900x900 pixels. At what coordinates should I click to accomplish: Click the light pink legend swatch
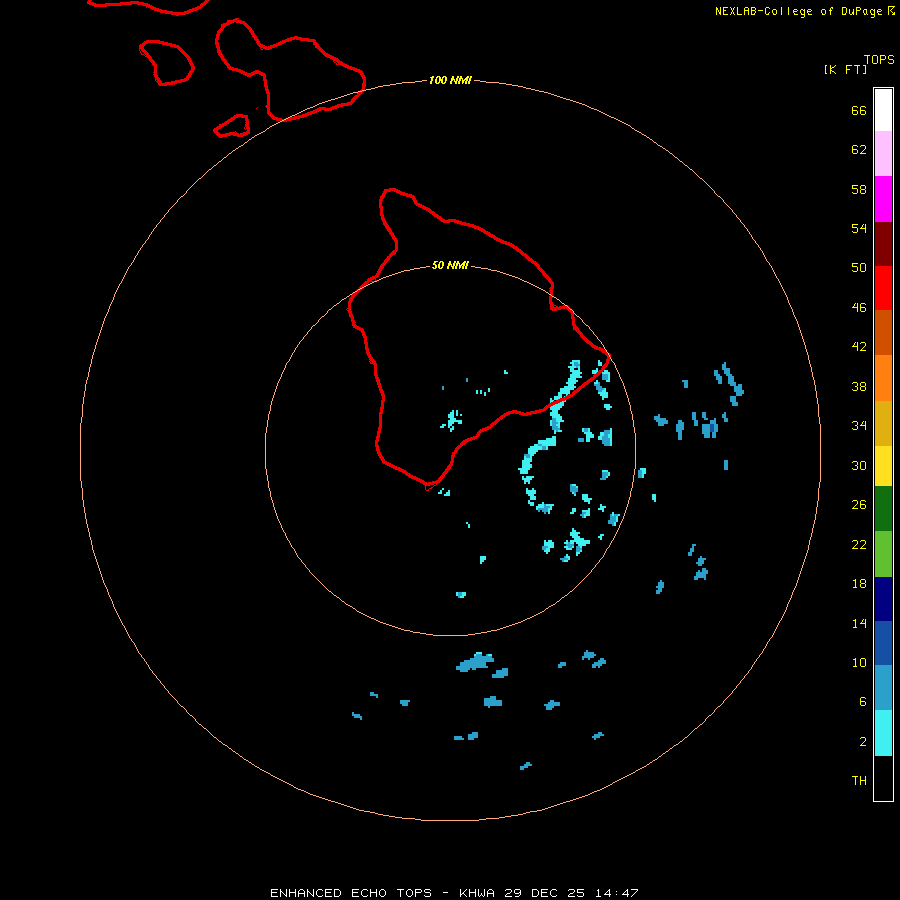click(x=883, y=153)
